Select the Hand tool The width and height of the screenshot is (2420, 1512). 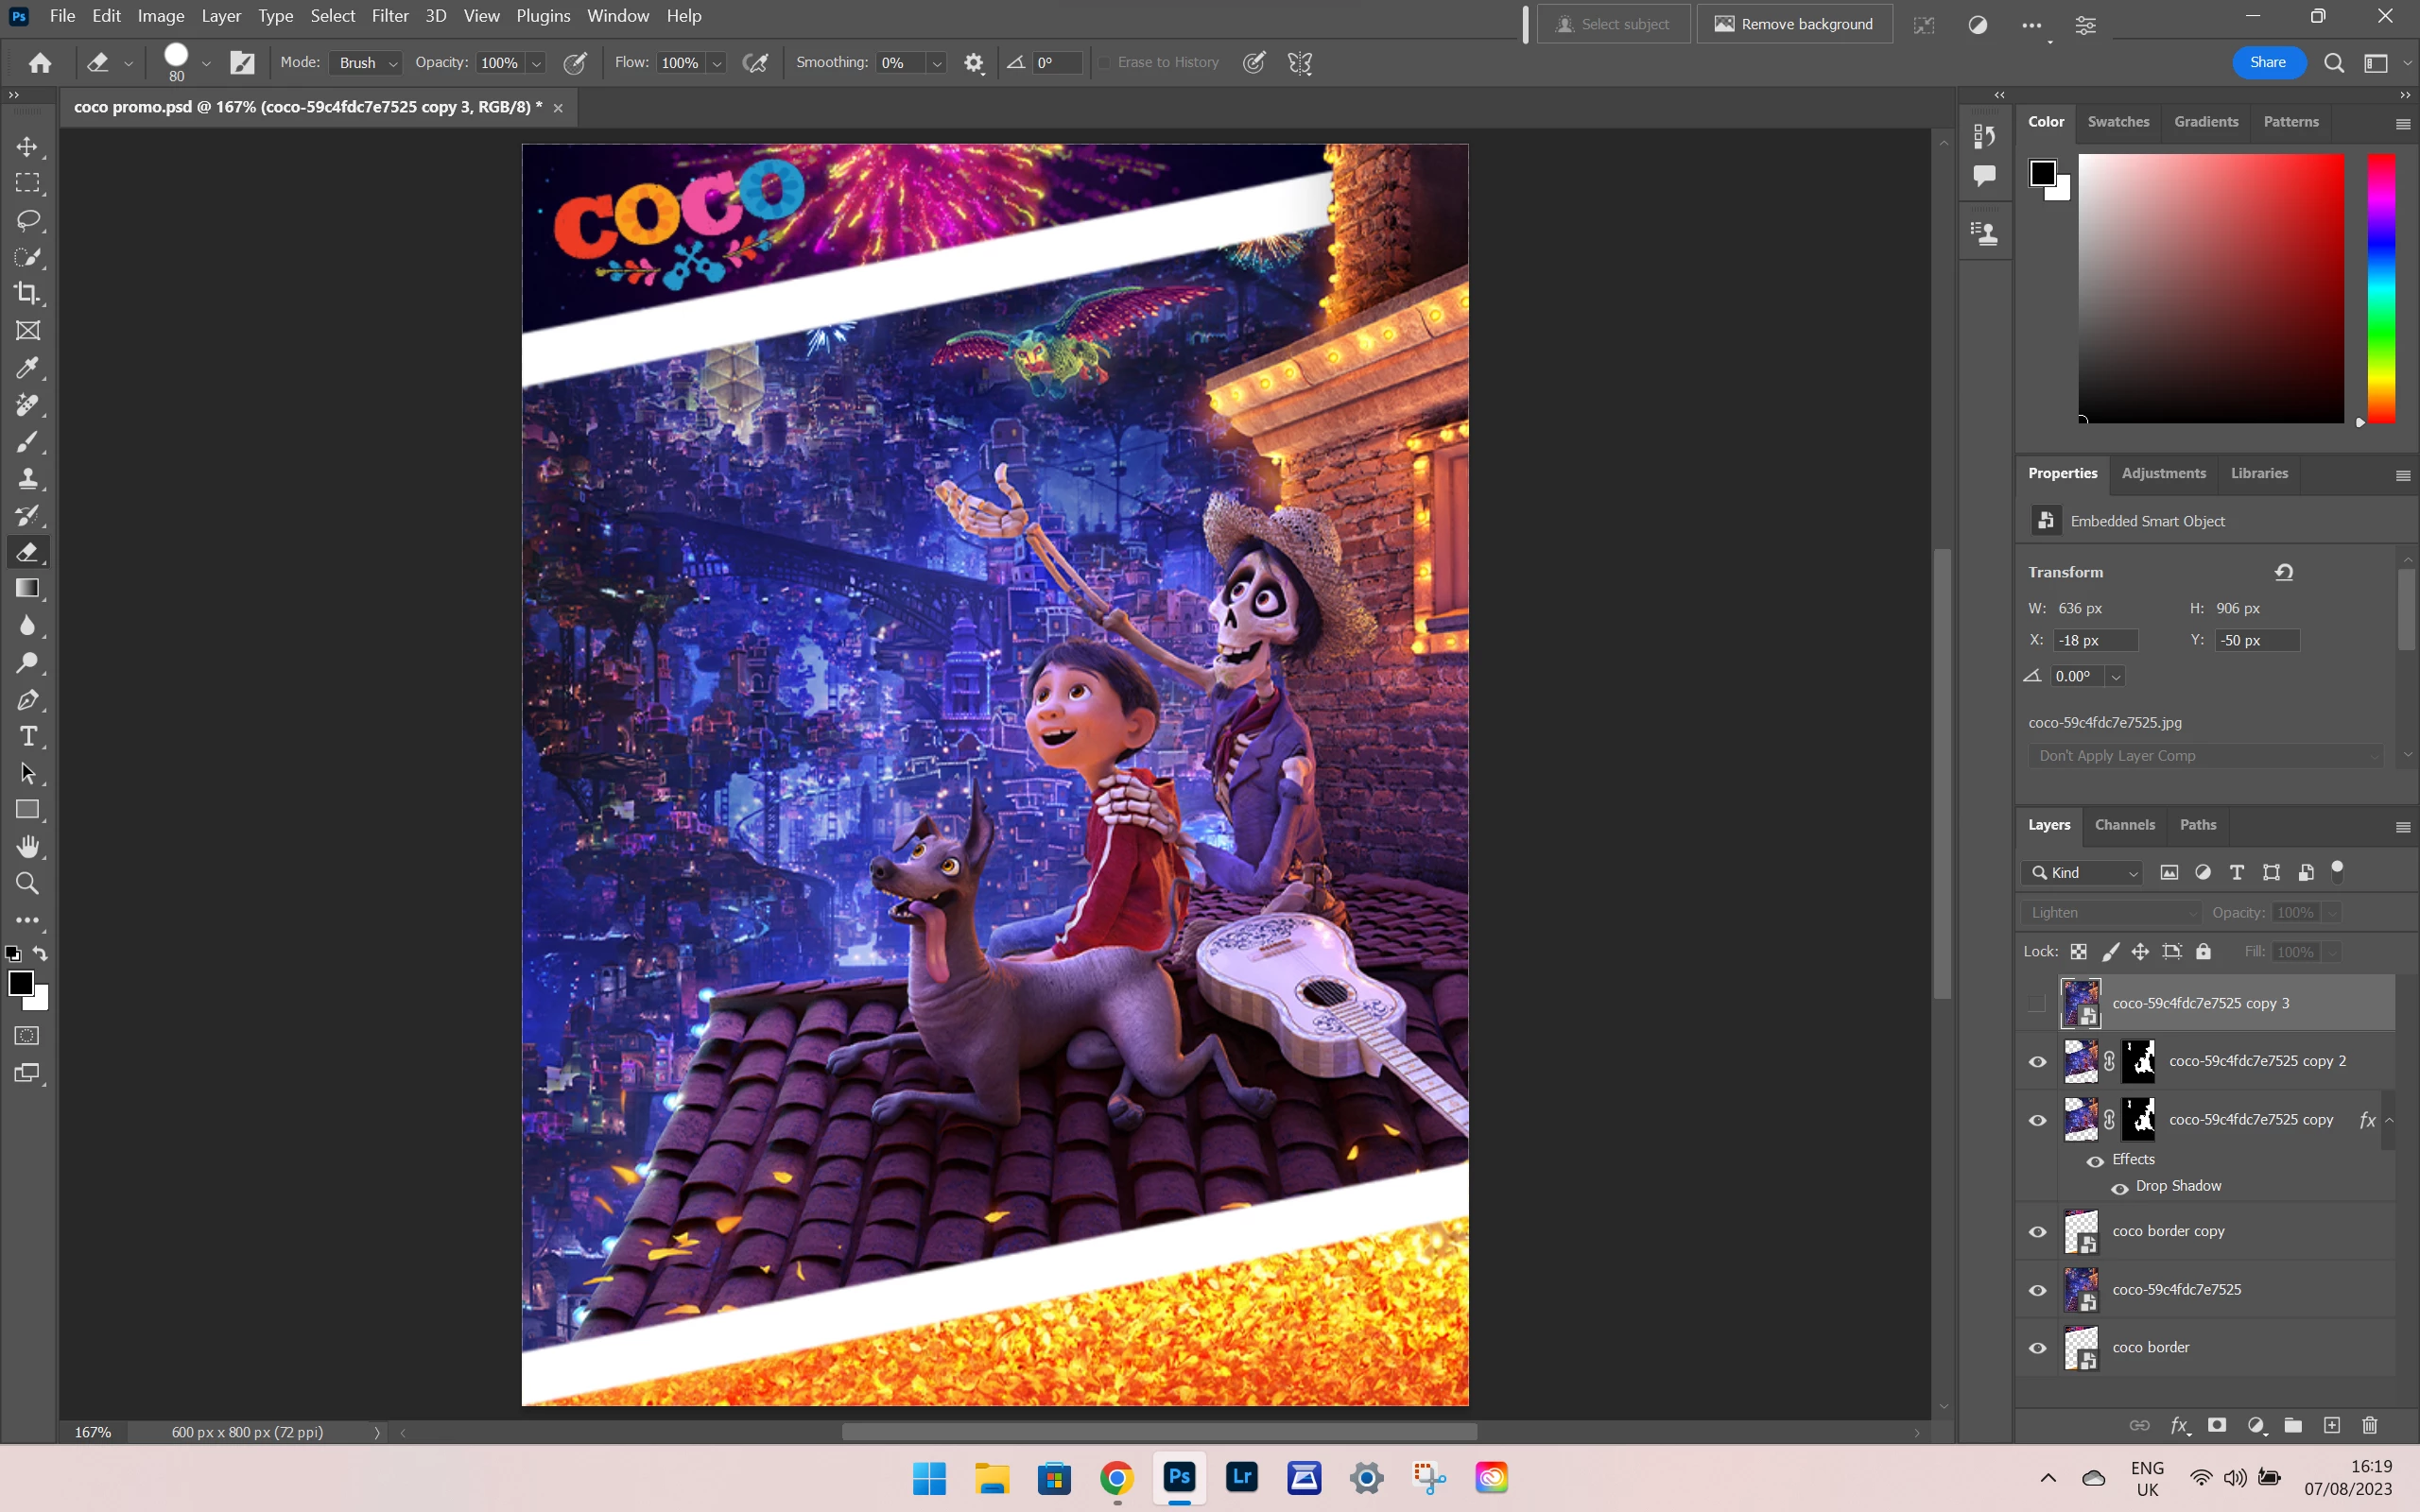tap(28, 847)
